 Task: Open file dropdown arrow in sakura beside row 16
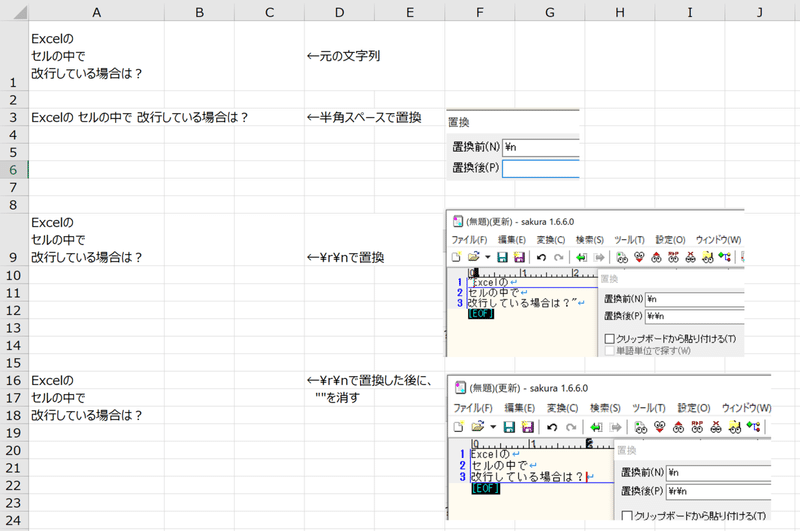tap(493, 427)
